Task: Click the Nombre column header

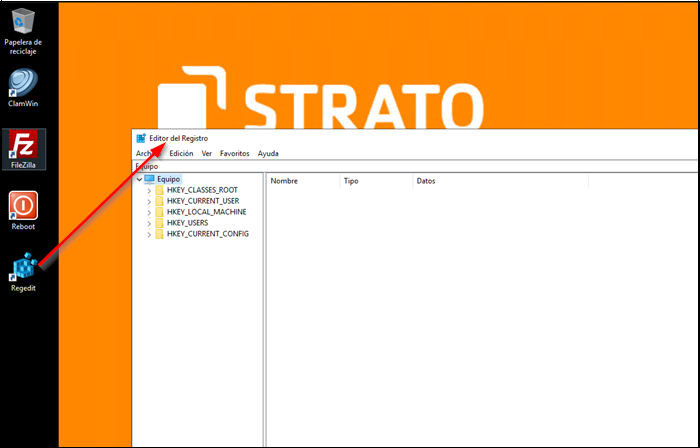Action: (303, 181)
